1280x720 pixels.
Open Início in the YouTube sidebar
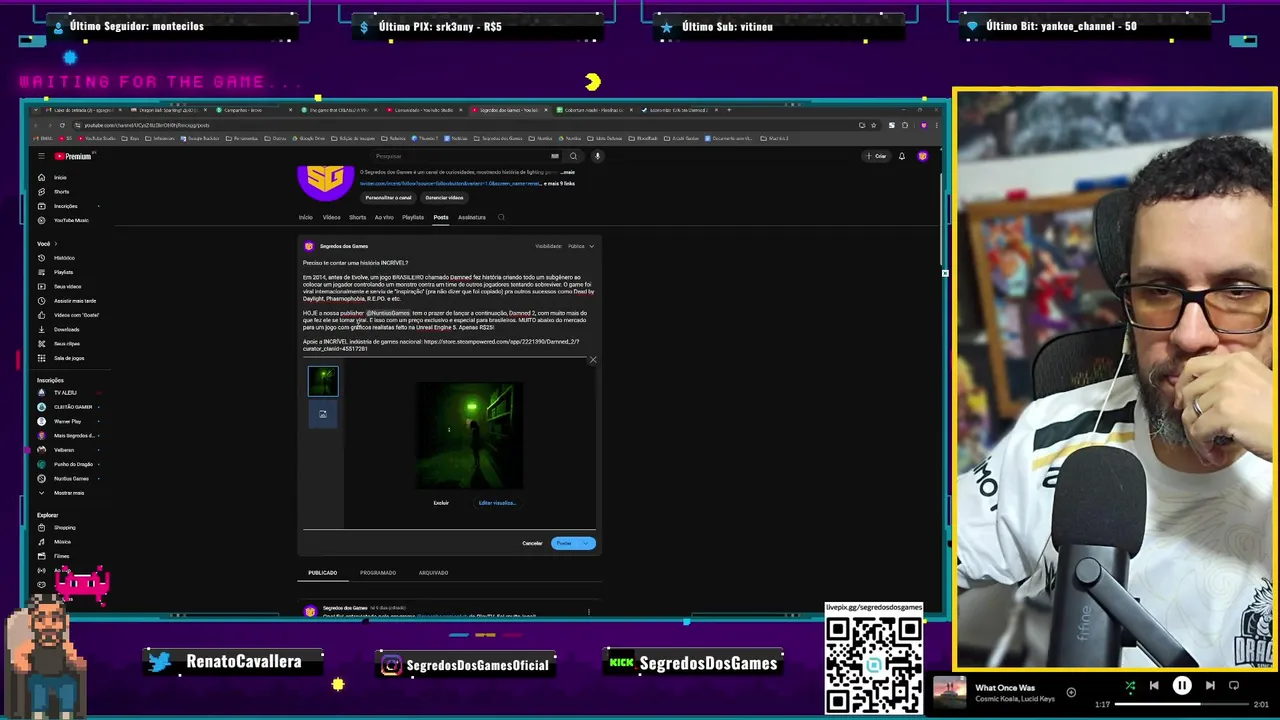pyautogui.click(x=60, y=177)
